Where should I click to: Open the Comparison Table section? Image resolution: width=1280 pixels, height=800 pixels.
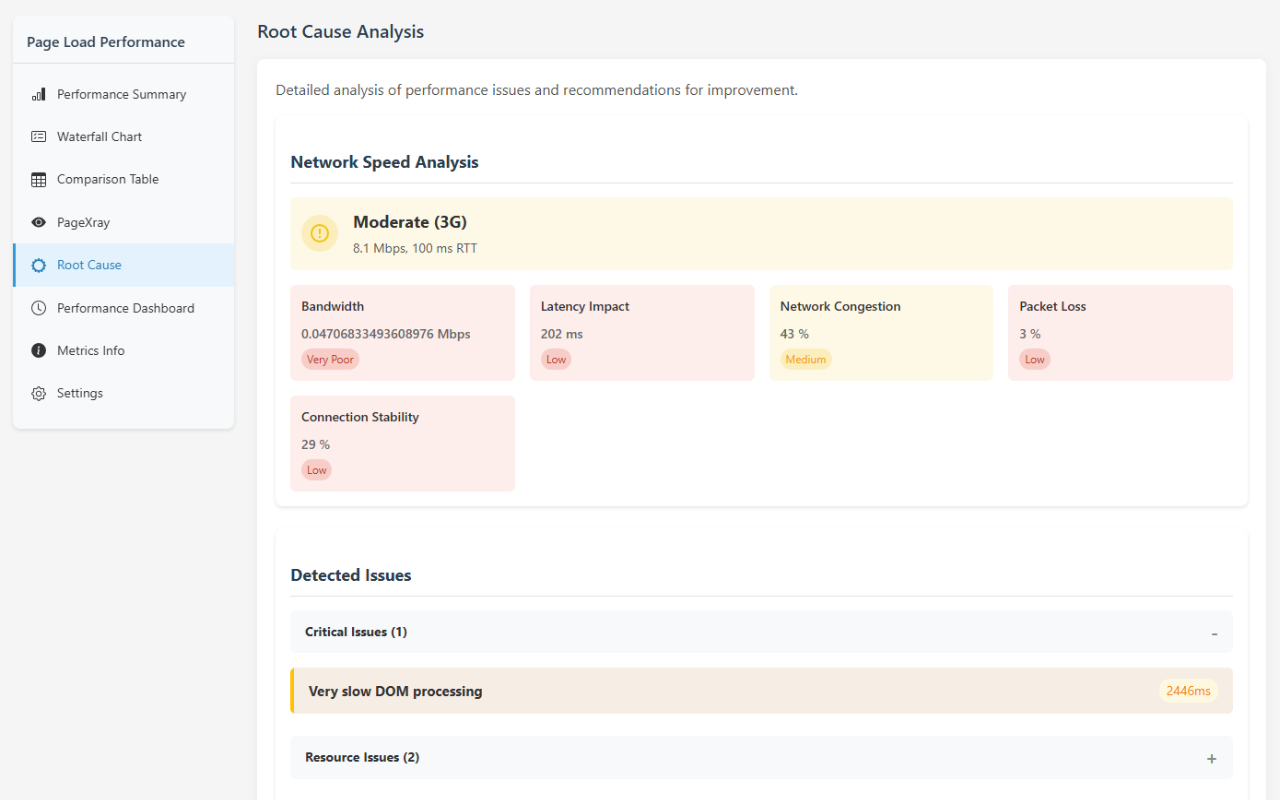click(x=124, y=180)
